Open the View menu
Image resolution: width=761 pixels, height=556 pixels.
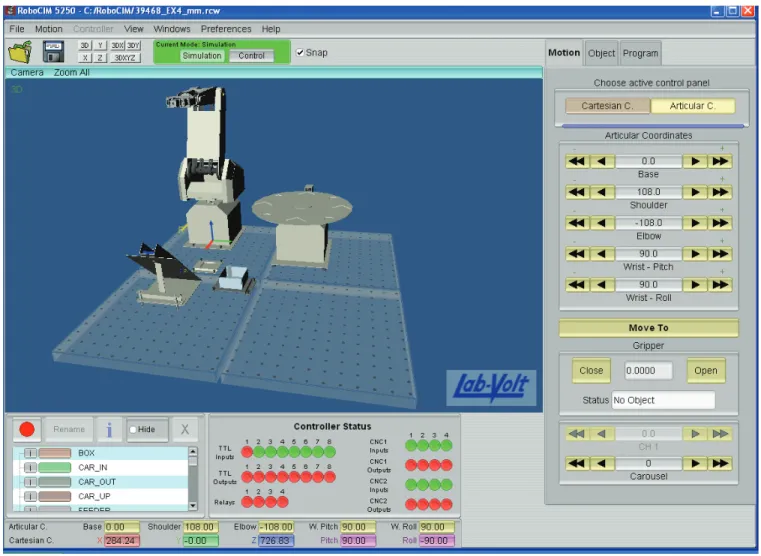tap(133, 29)
